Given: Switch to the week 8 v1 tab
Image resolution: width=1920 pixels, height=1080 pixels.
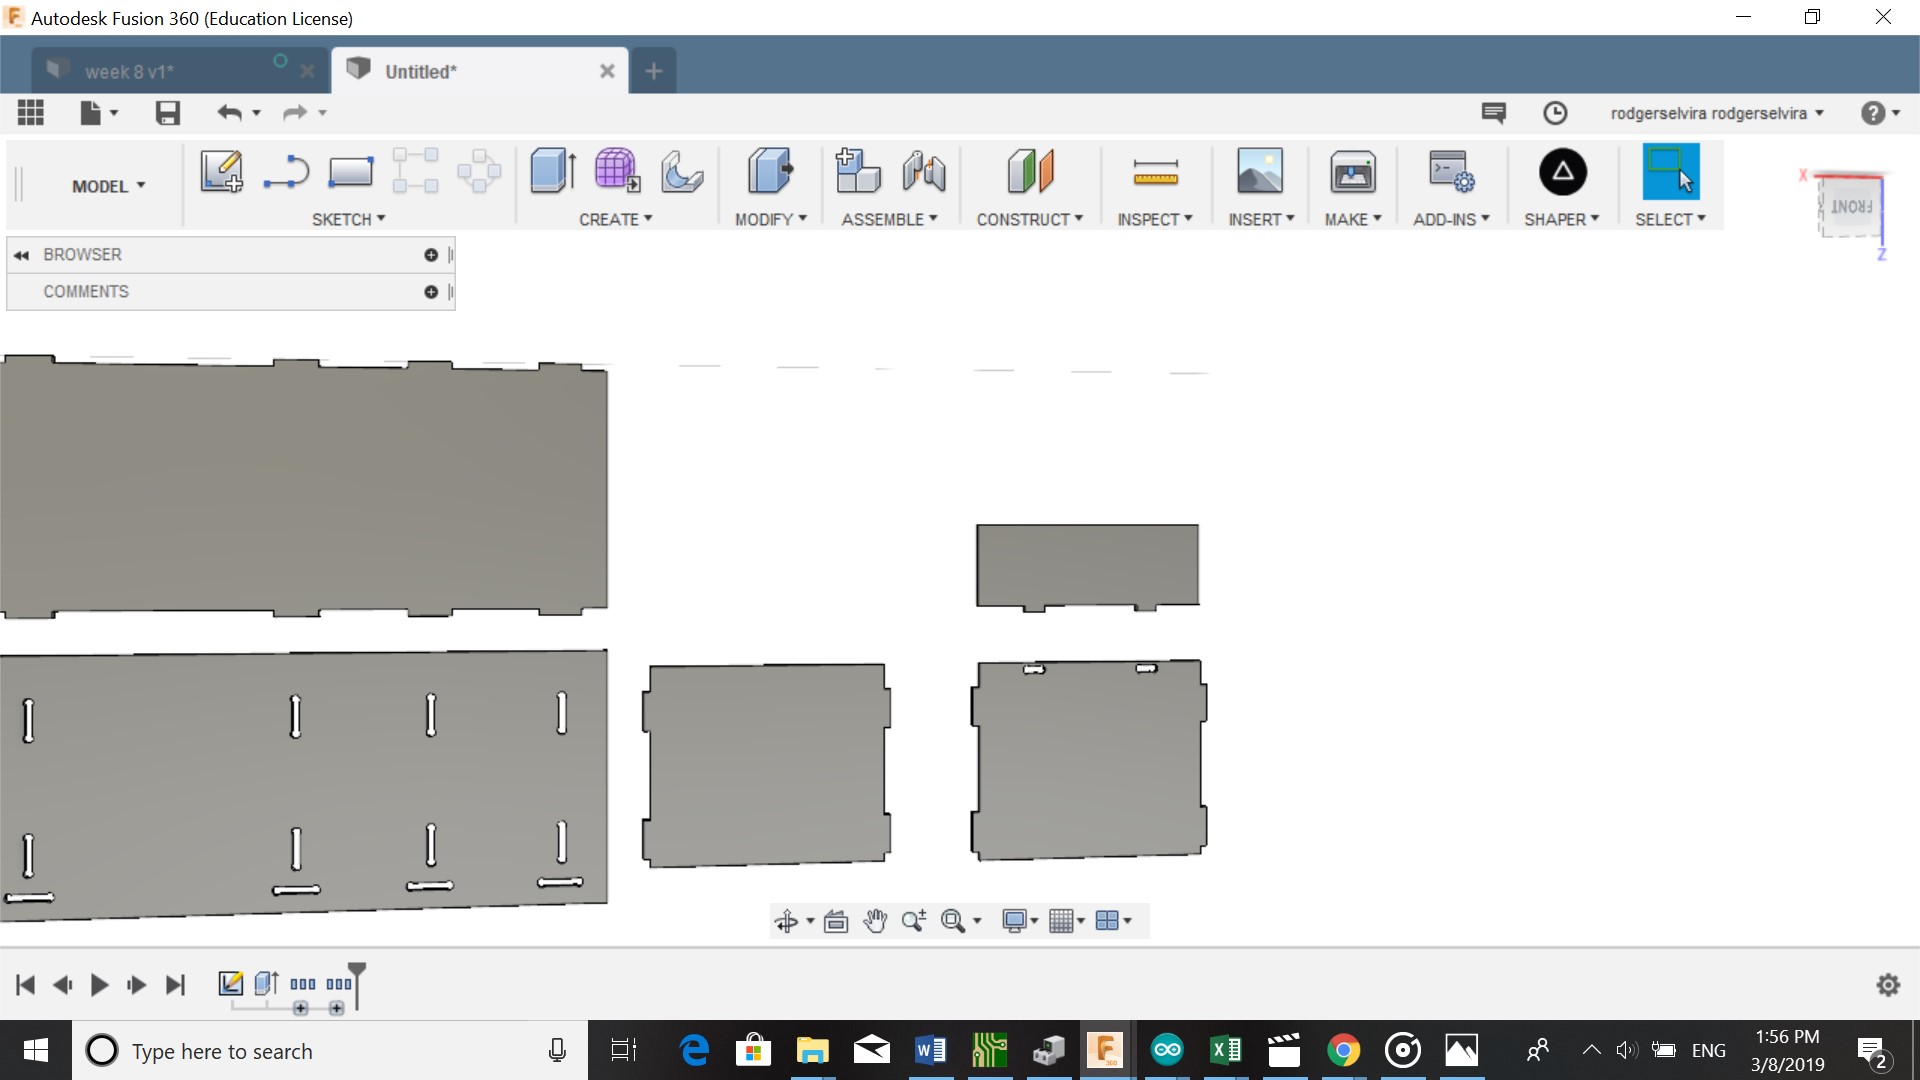Looking at the screenshot, I should coord(130,72).
